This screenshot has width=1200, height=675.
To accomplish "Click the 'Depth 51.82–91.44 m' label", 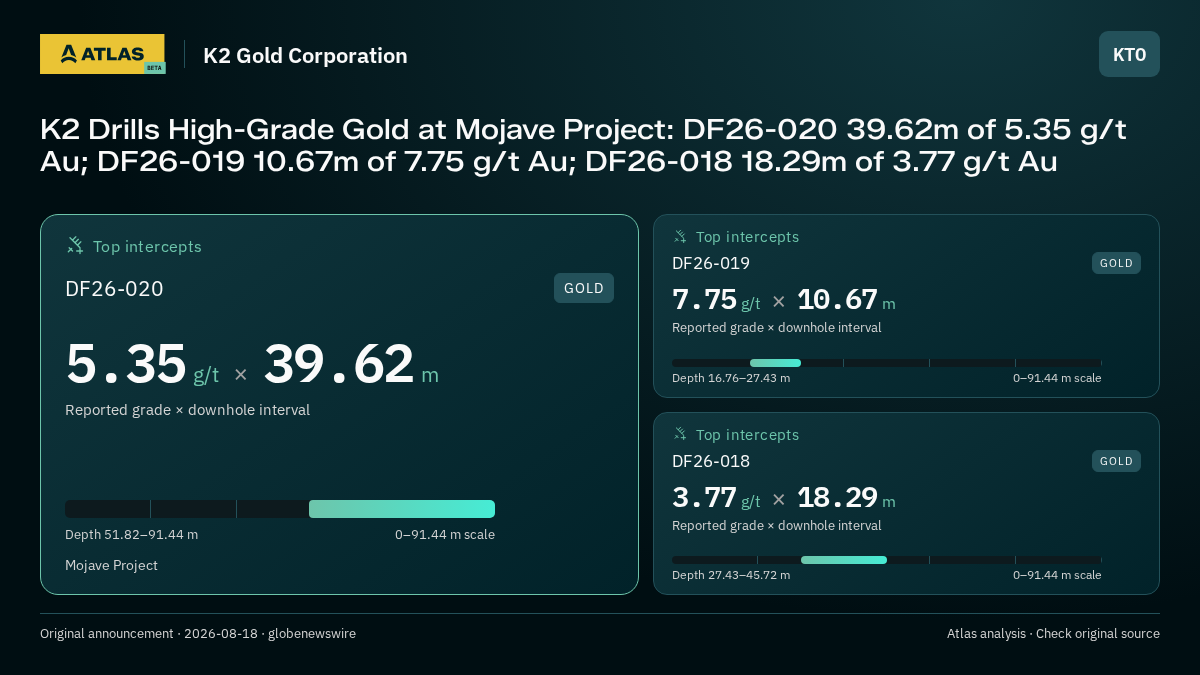I will click(x=131, y=534).
